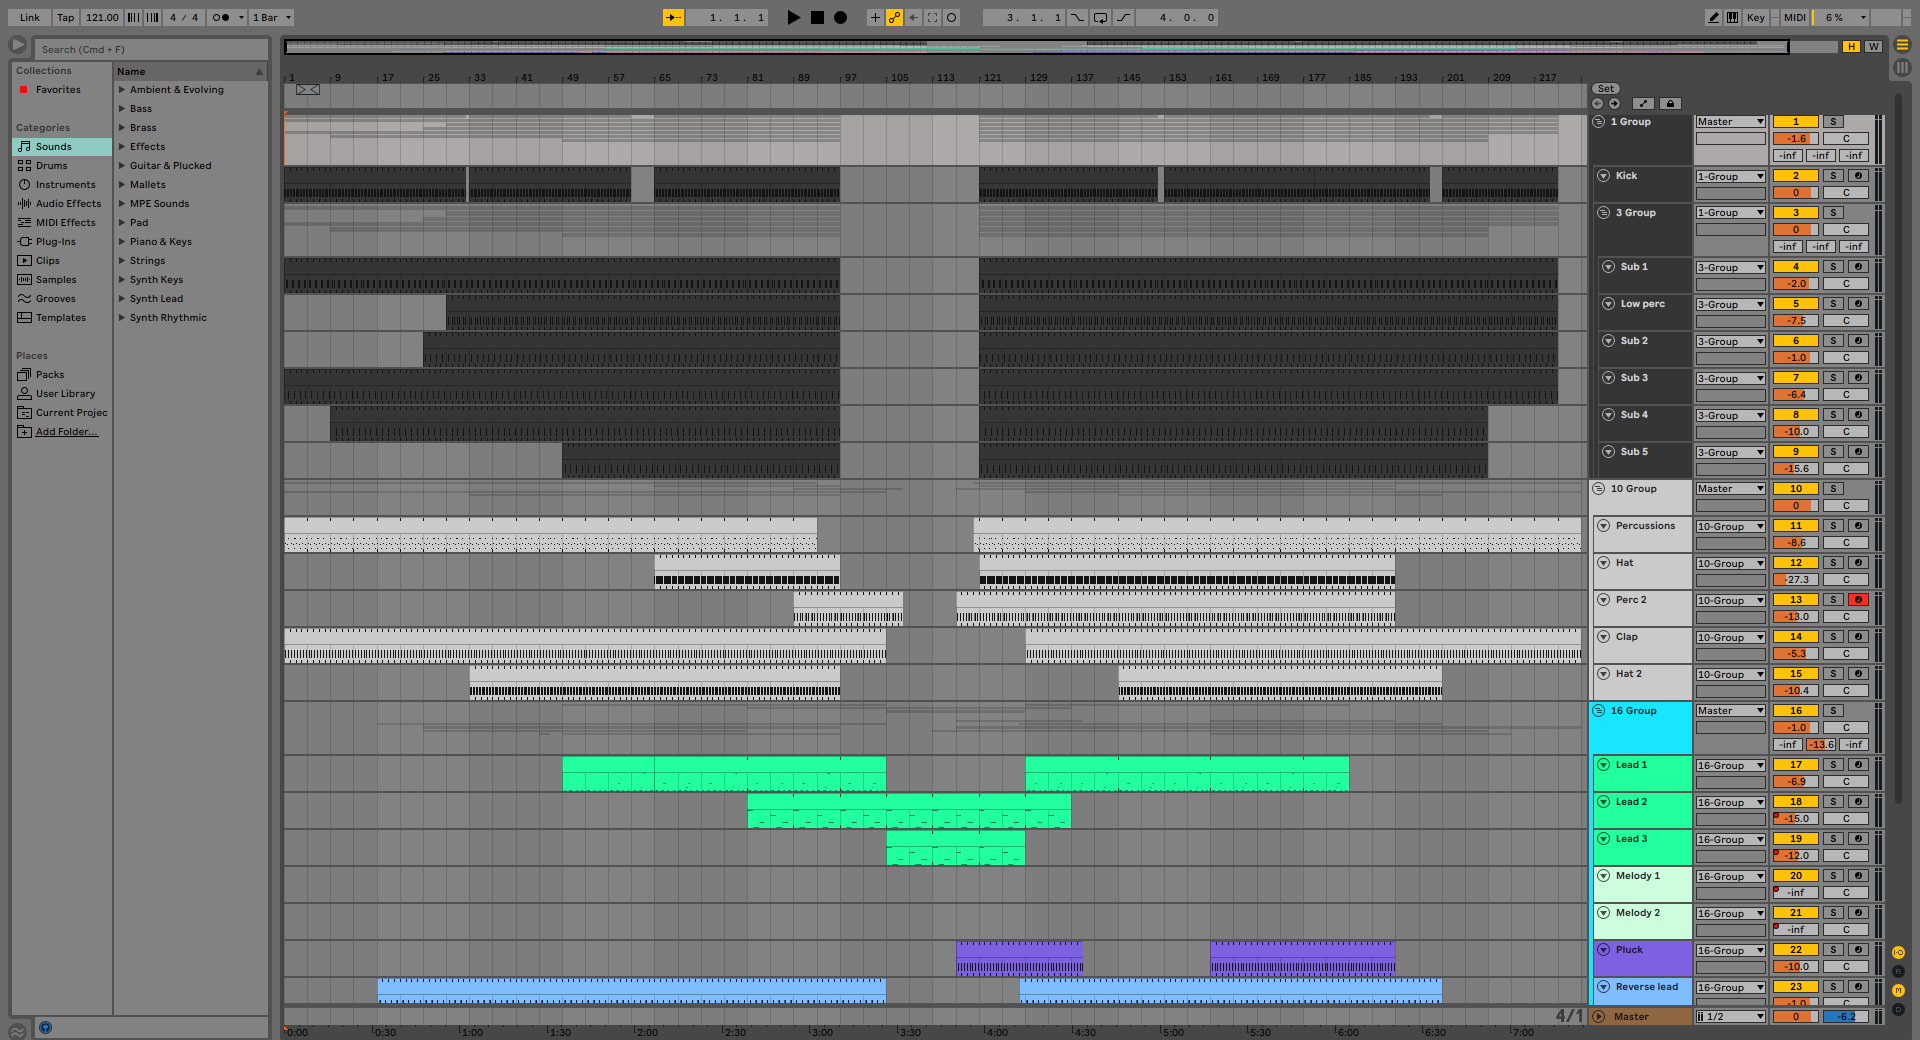Open Plug-Ins browser category
The width and height of the screenshot is (1920, 1040).
pos(61,242)
